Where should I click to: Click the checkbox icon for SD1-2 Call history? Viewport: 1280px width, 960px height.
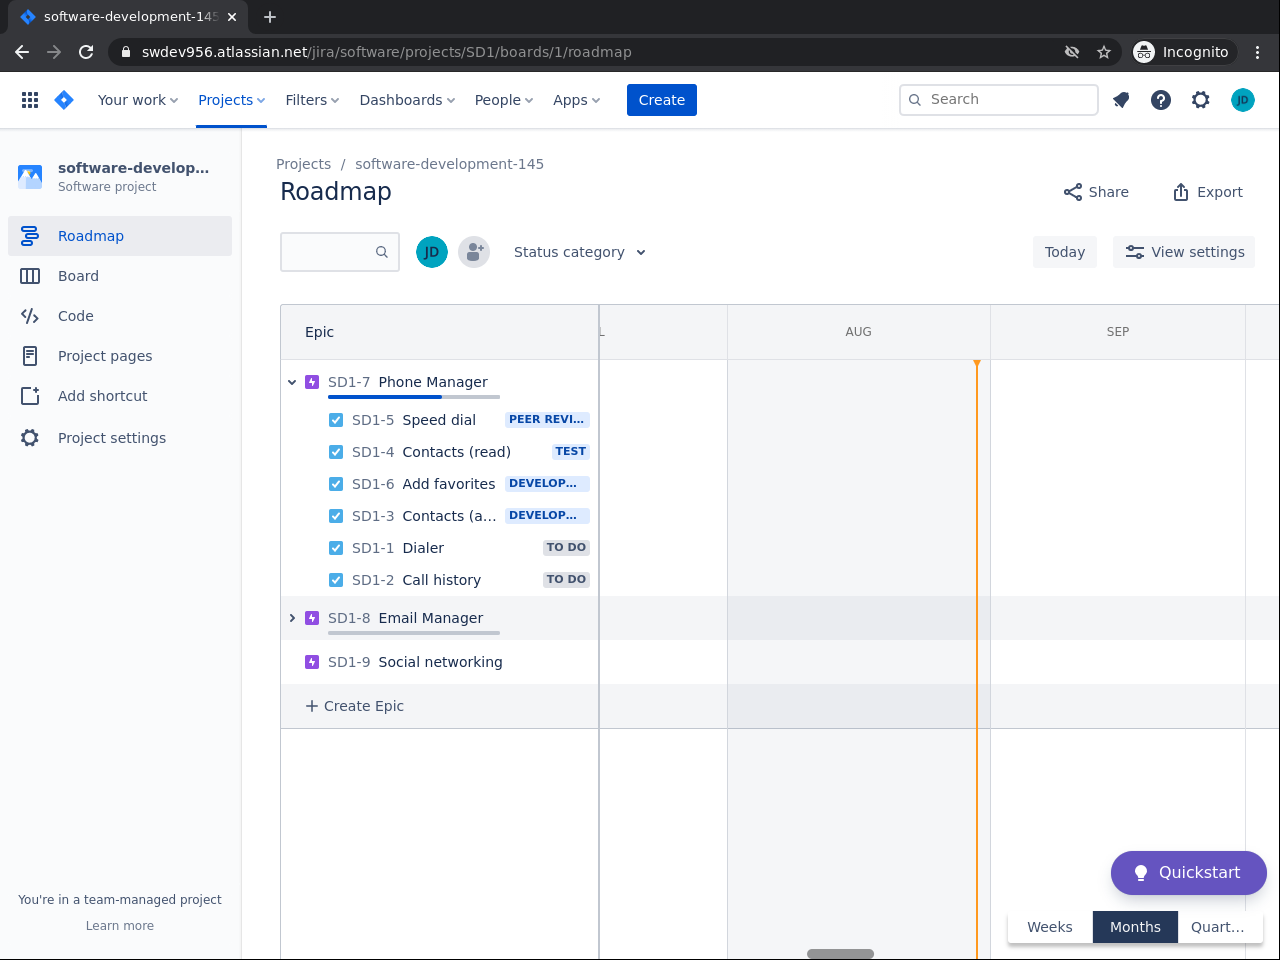coord(336,580)
